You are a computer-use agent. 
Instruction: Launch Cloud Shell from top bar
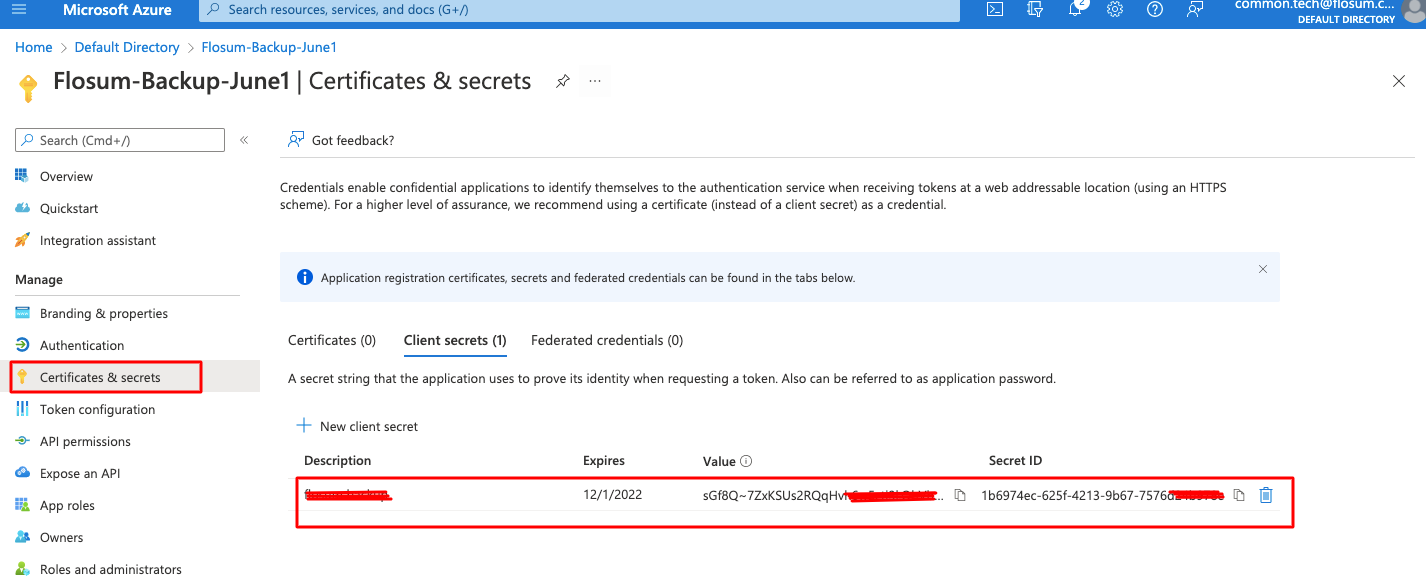pyautogui.click(x=995, y=10)
